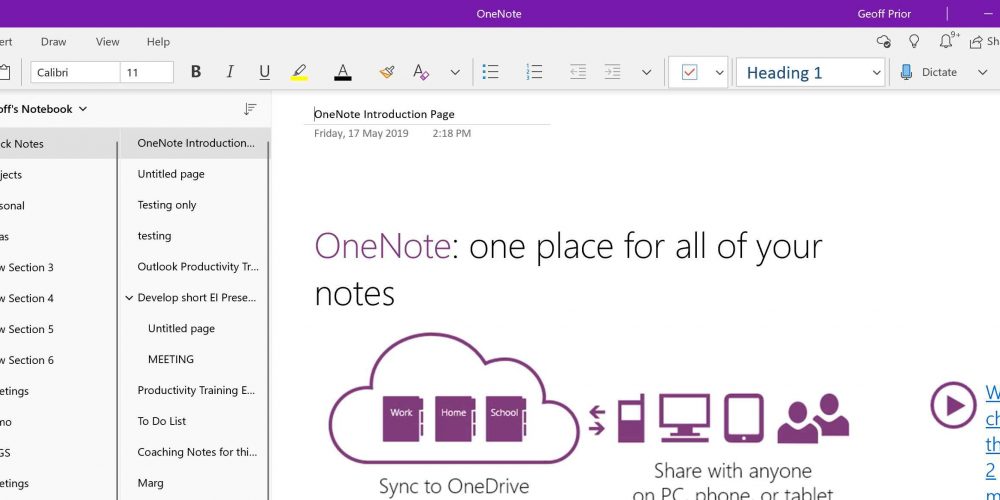Click the page time 2:18 PM

[x=452, y=133]
